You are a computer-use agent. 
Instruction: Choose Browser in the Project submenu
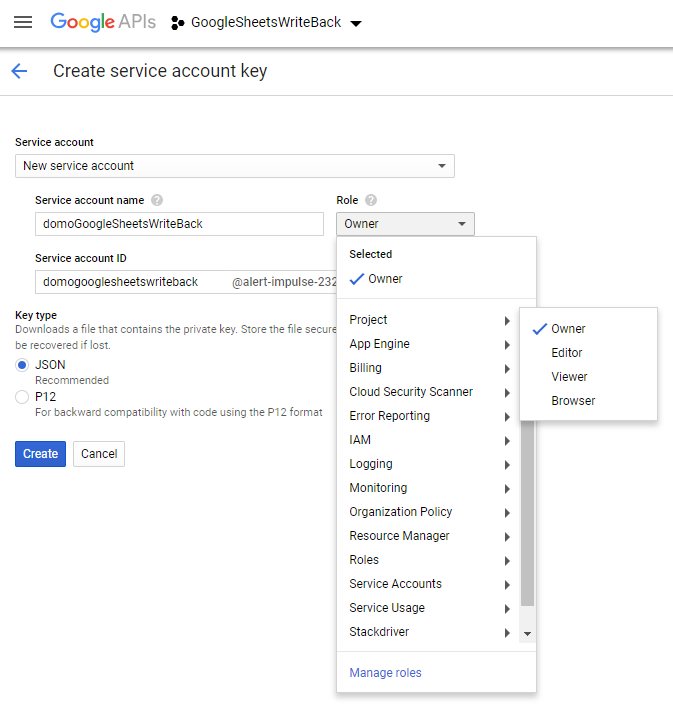tap(589, 401)
